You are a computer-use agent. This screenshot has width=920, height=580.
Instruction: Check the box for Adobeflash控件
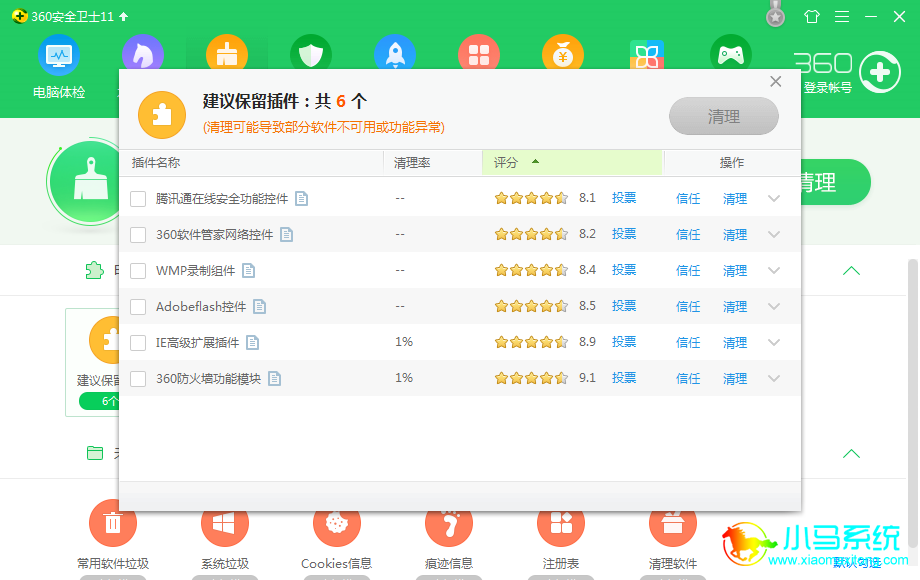click(x=138, y=307)
